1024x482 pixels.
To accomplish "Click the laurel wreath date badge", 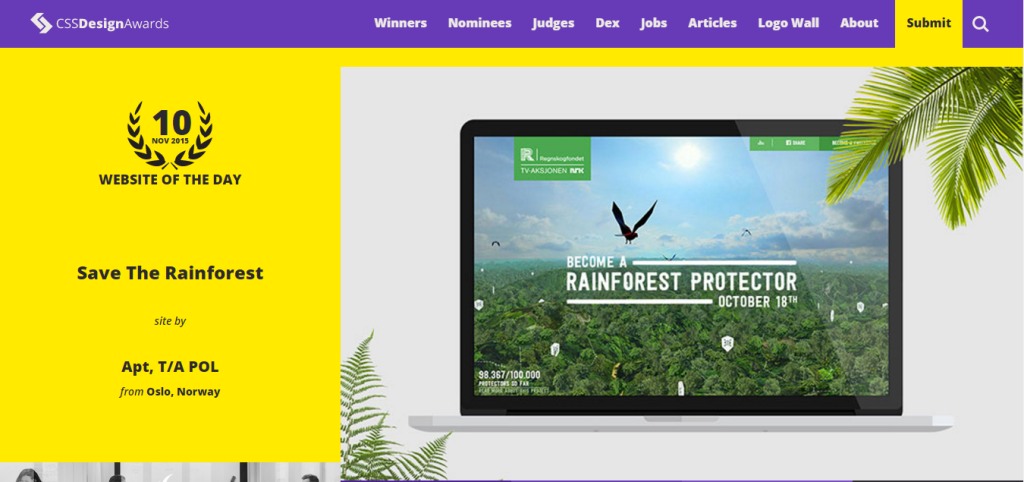I will click(x=170, y=135).
